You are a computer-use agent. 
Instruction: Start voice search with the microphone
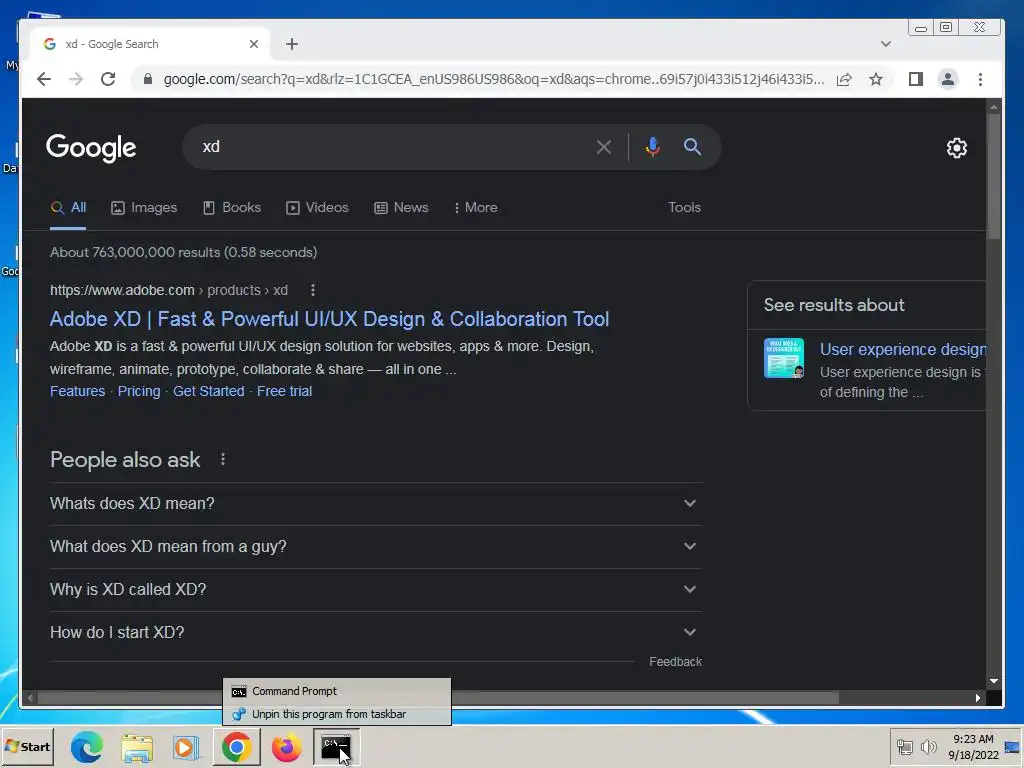[652, 147]
